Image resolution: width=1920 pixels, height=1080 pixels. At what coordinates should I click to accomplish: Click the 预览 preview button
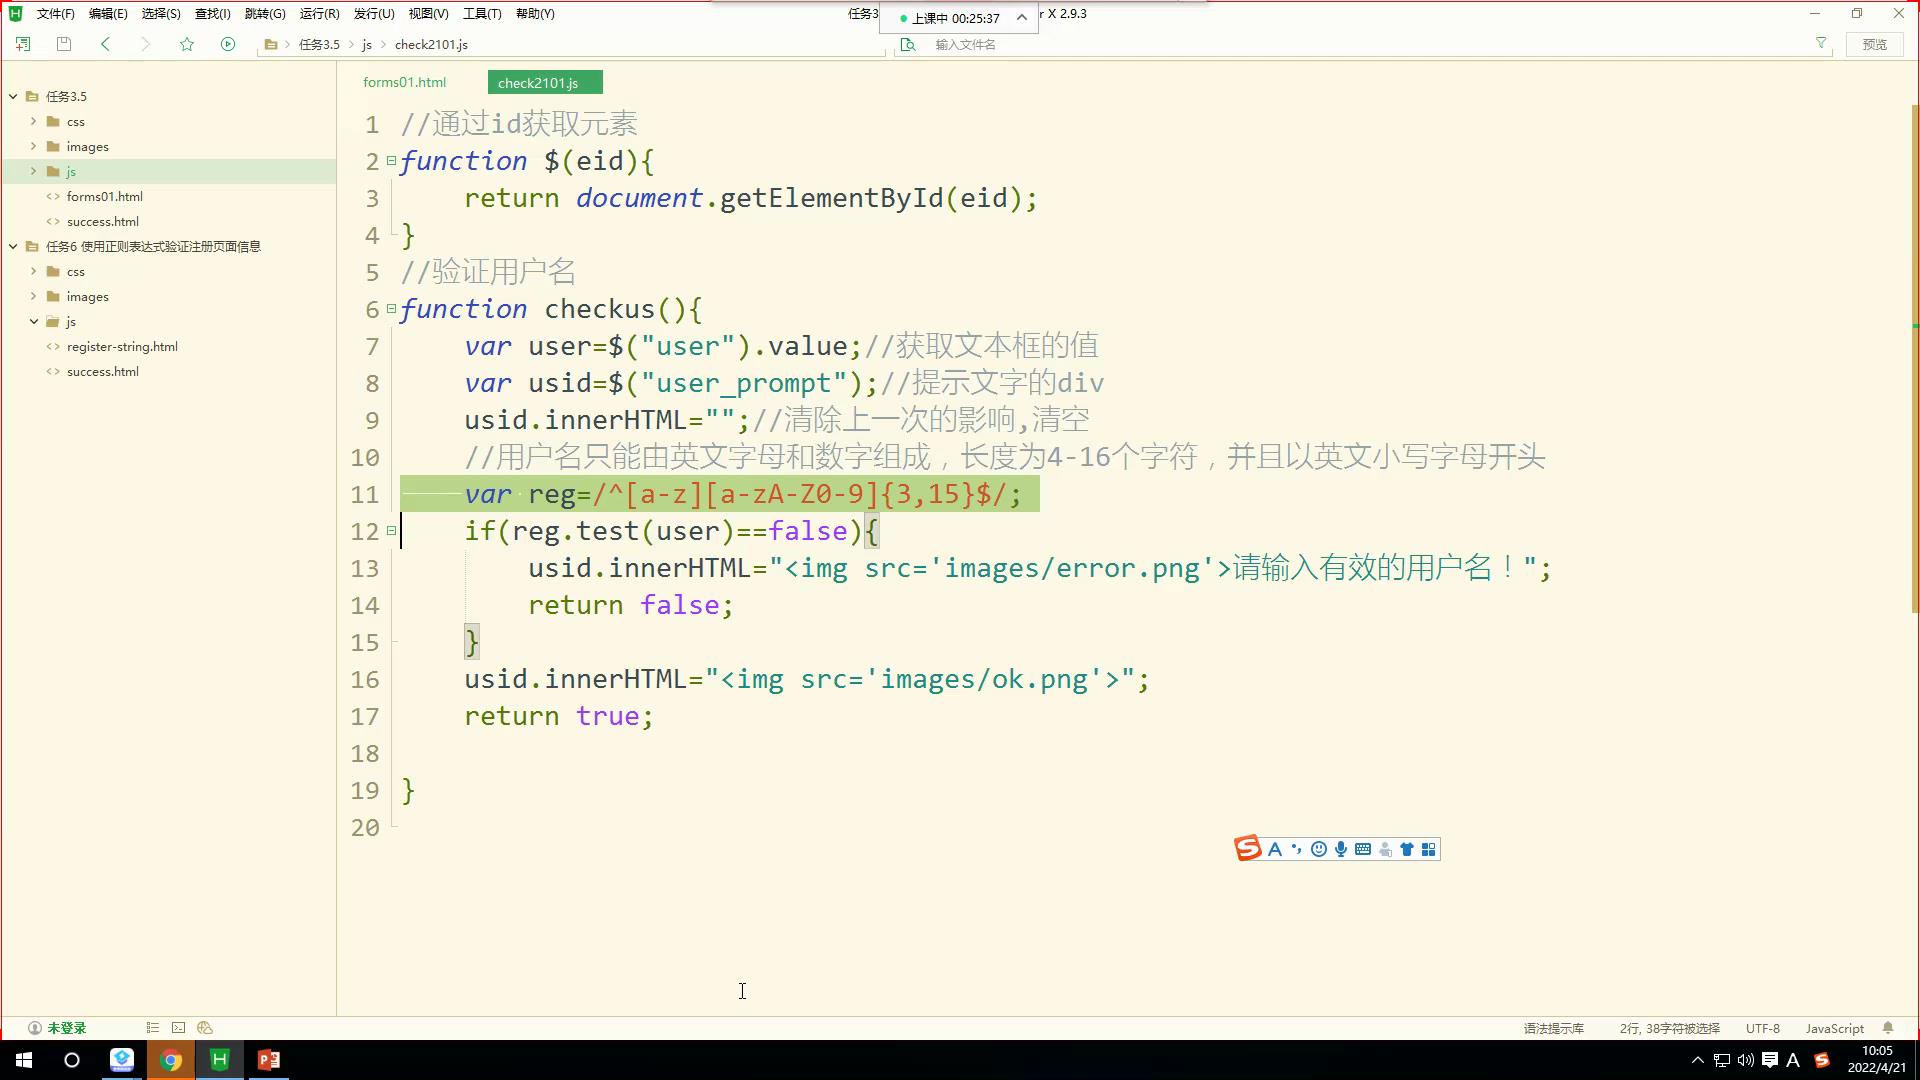point(1874,44)
